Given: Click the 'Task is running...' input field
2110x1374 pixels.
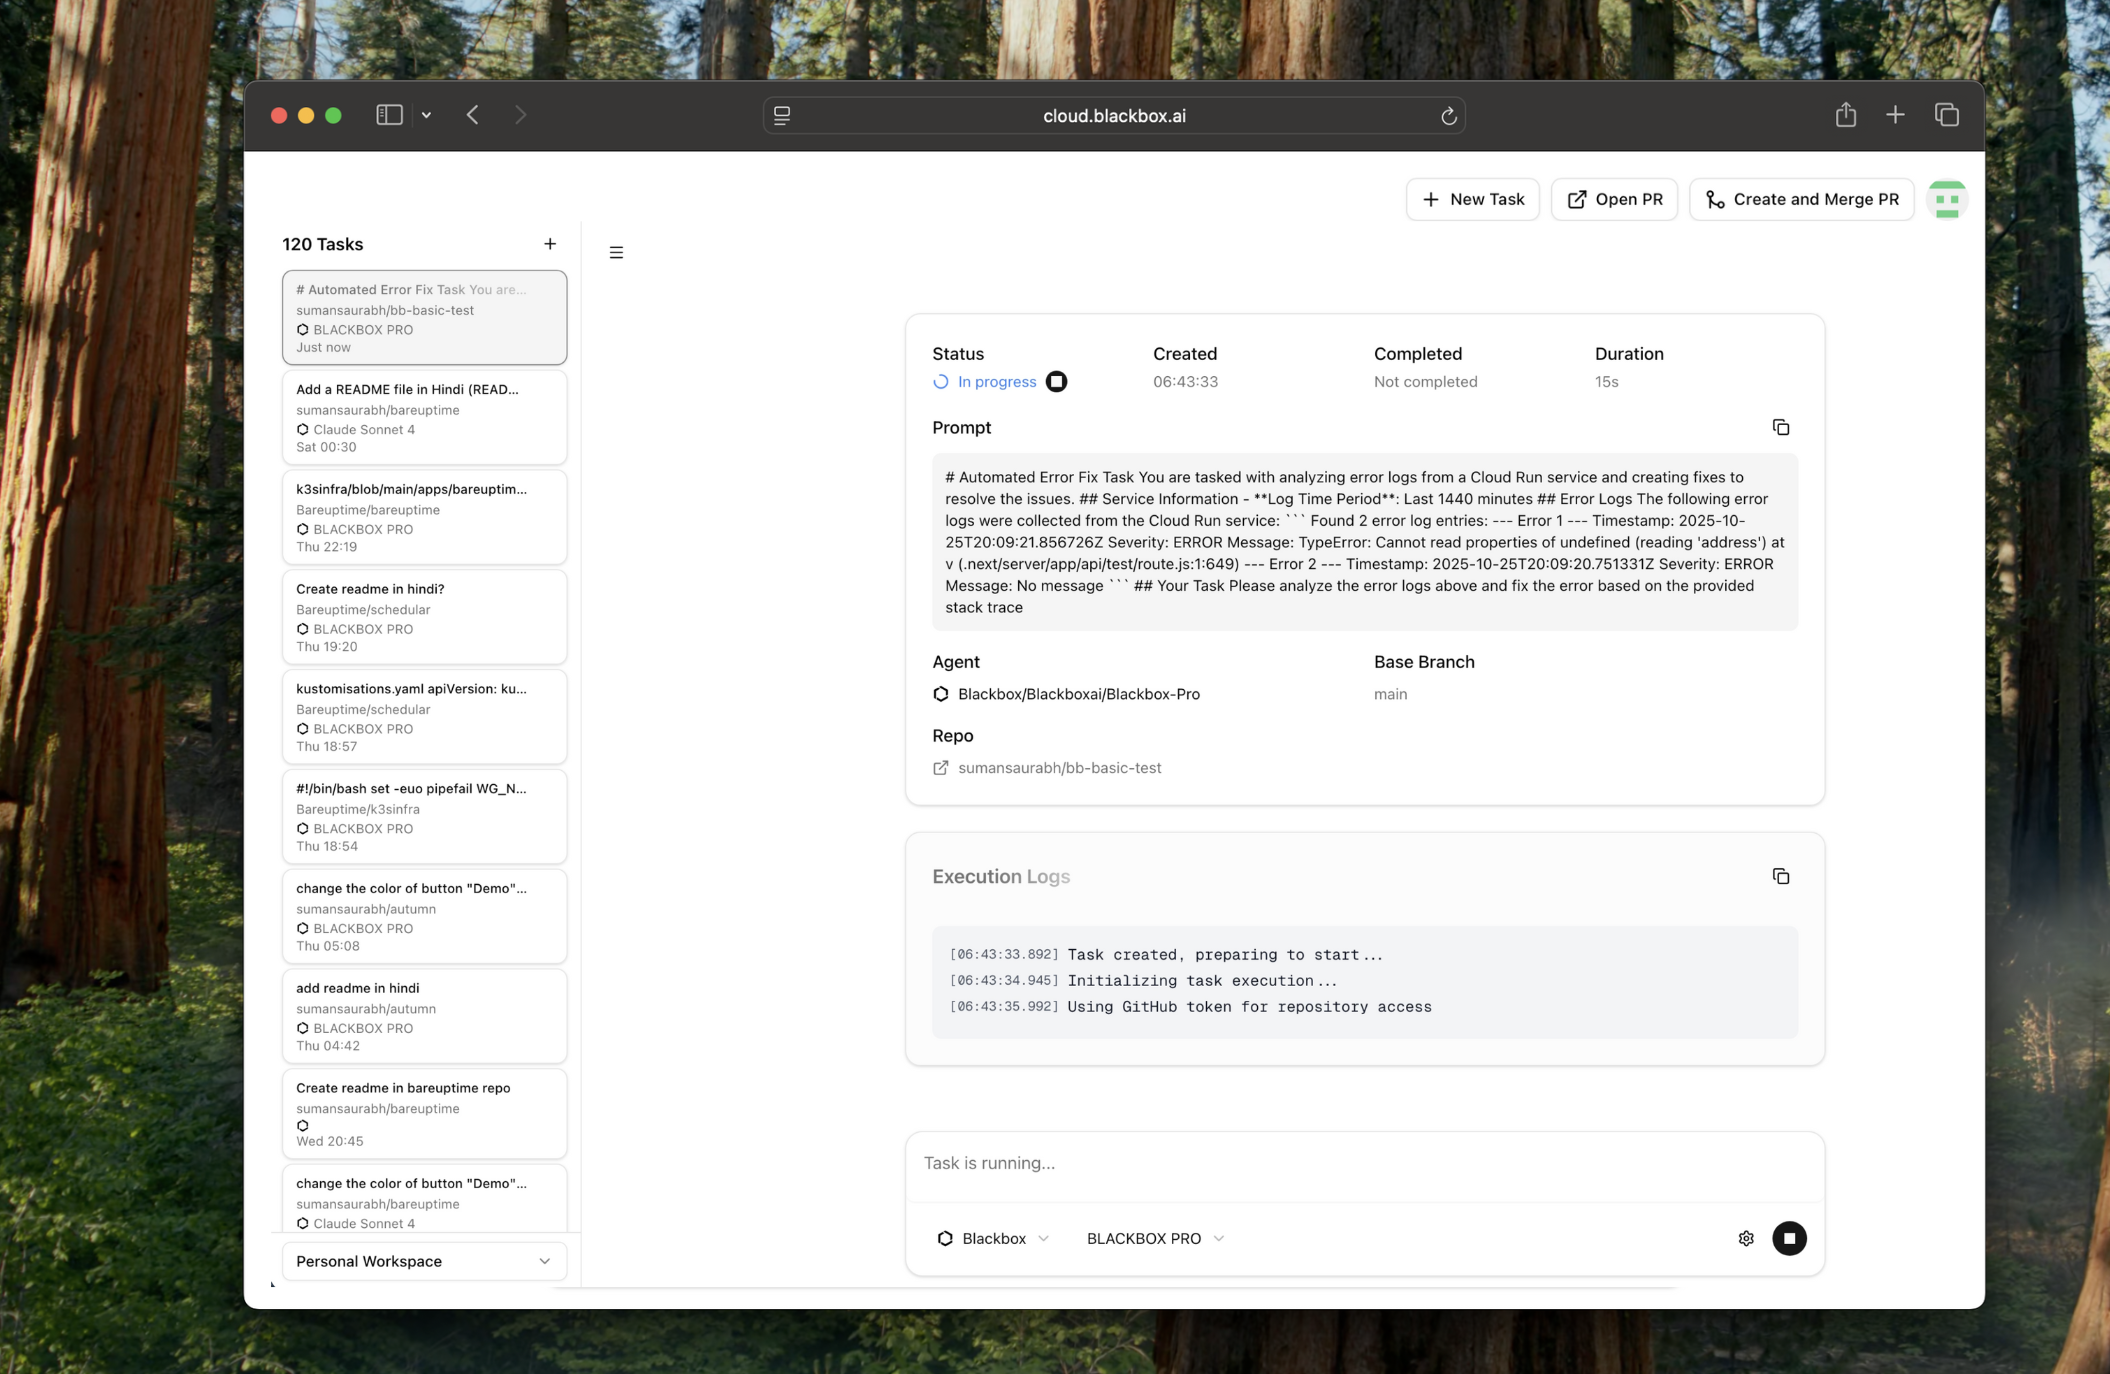Looking at the screenshot, I should (1363, 1163).
